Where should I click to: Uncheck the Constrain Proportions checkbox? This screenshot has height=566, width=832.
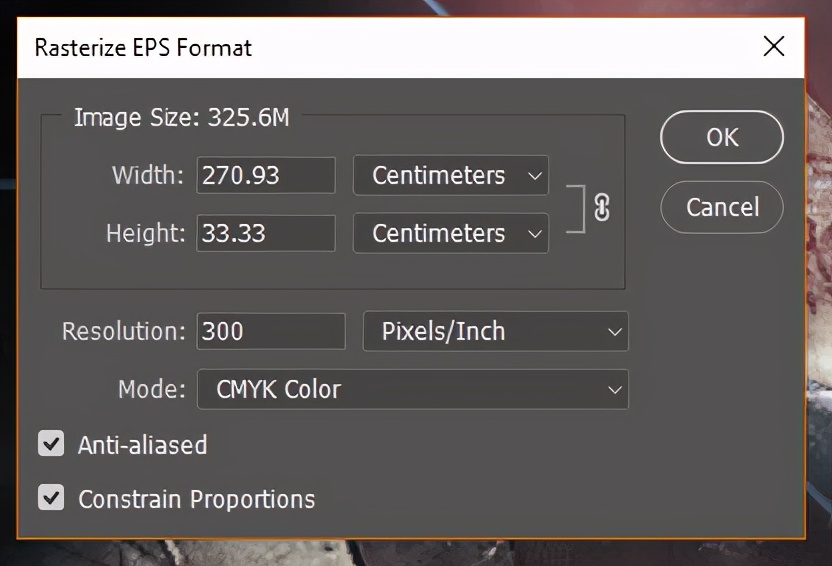coord(51,497)
